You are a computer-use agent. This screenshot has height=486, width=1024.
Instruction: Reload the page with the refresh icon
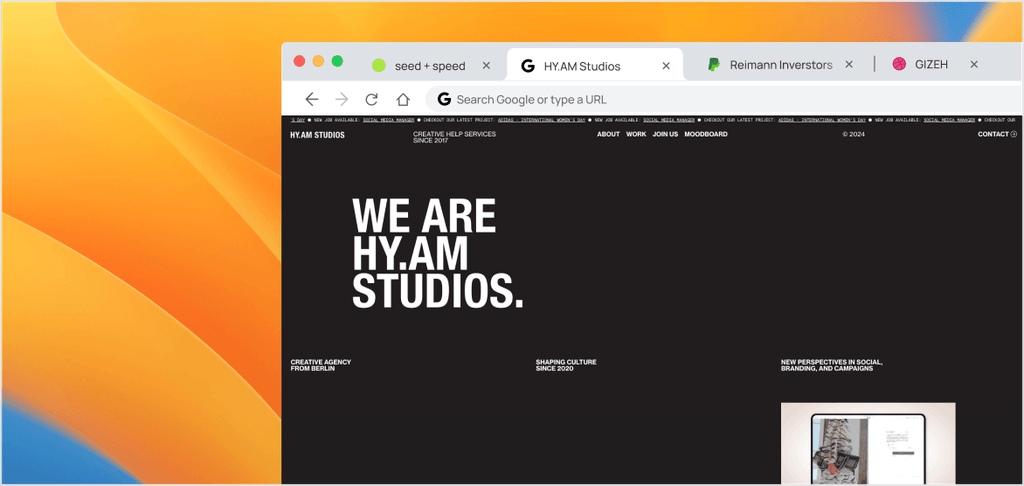(372, 99)
